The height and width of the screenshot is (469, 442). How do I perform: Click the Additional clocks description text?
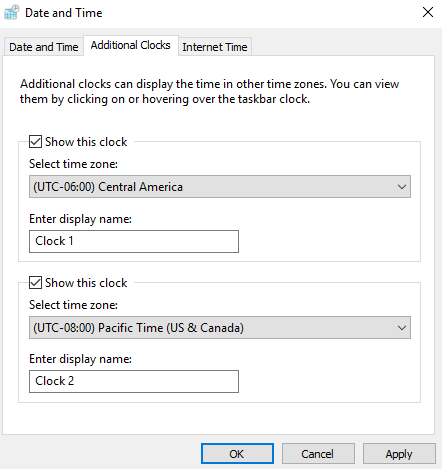[209, 92]
